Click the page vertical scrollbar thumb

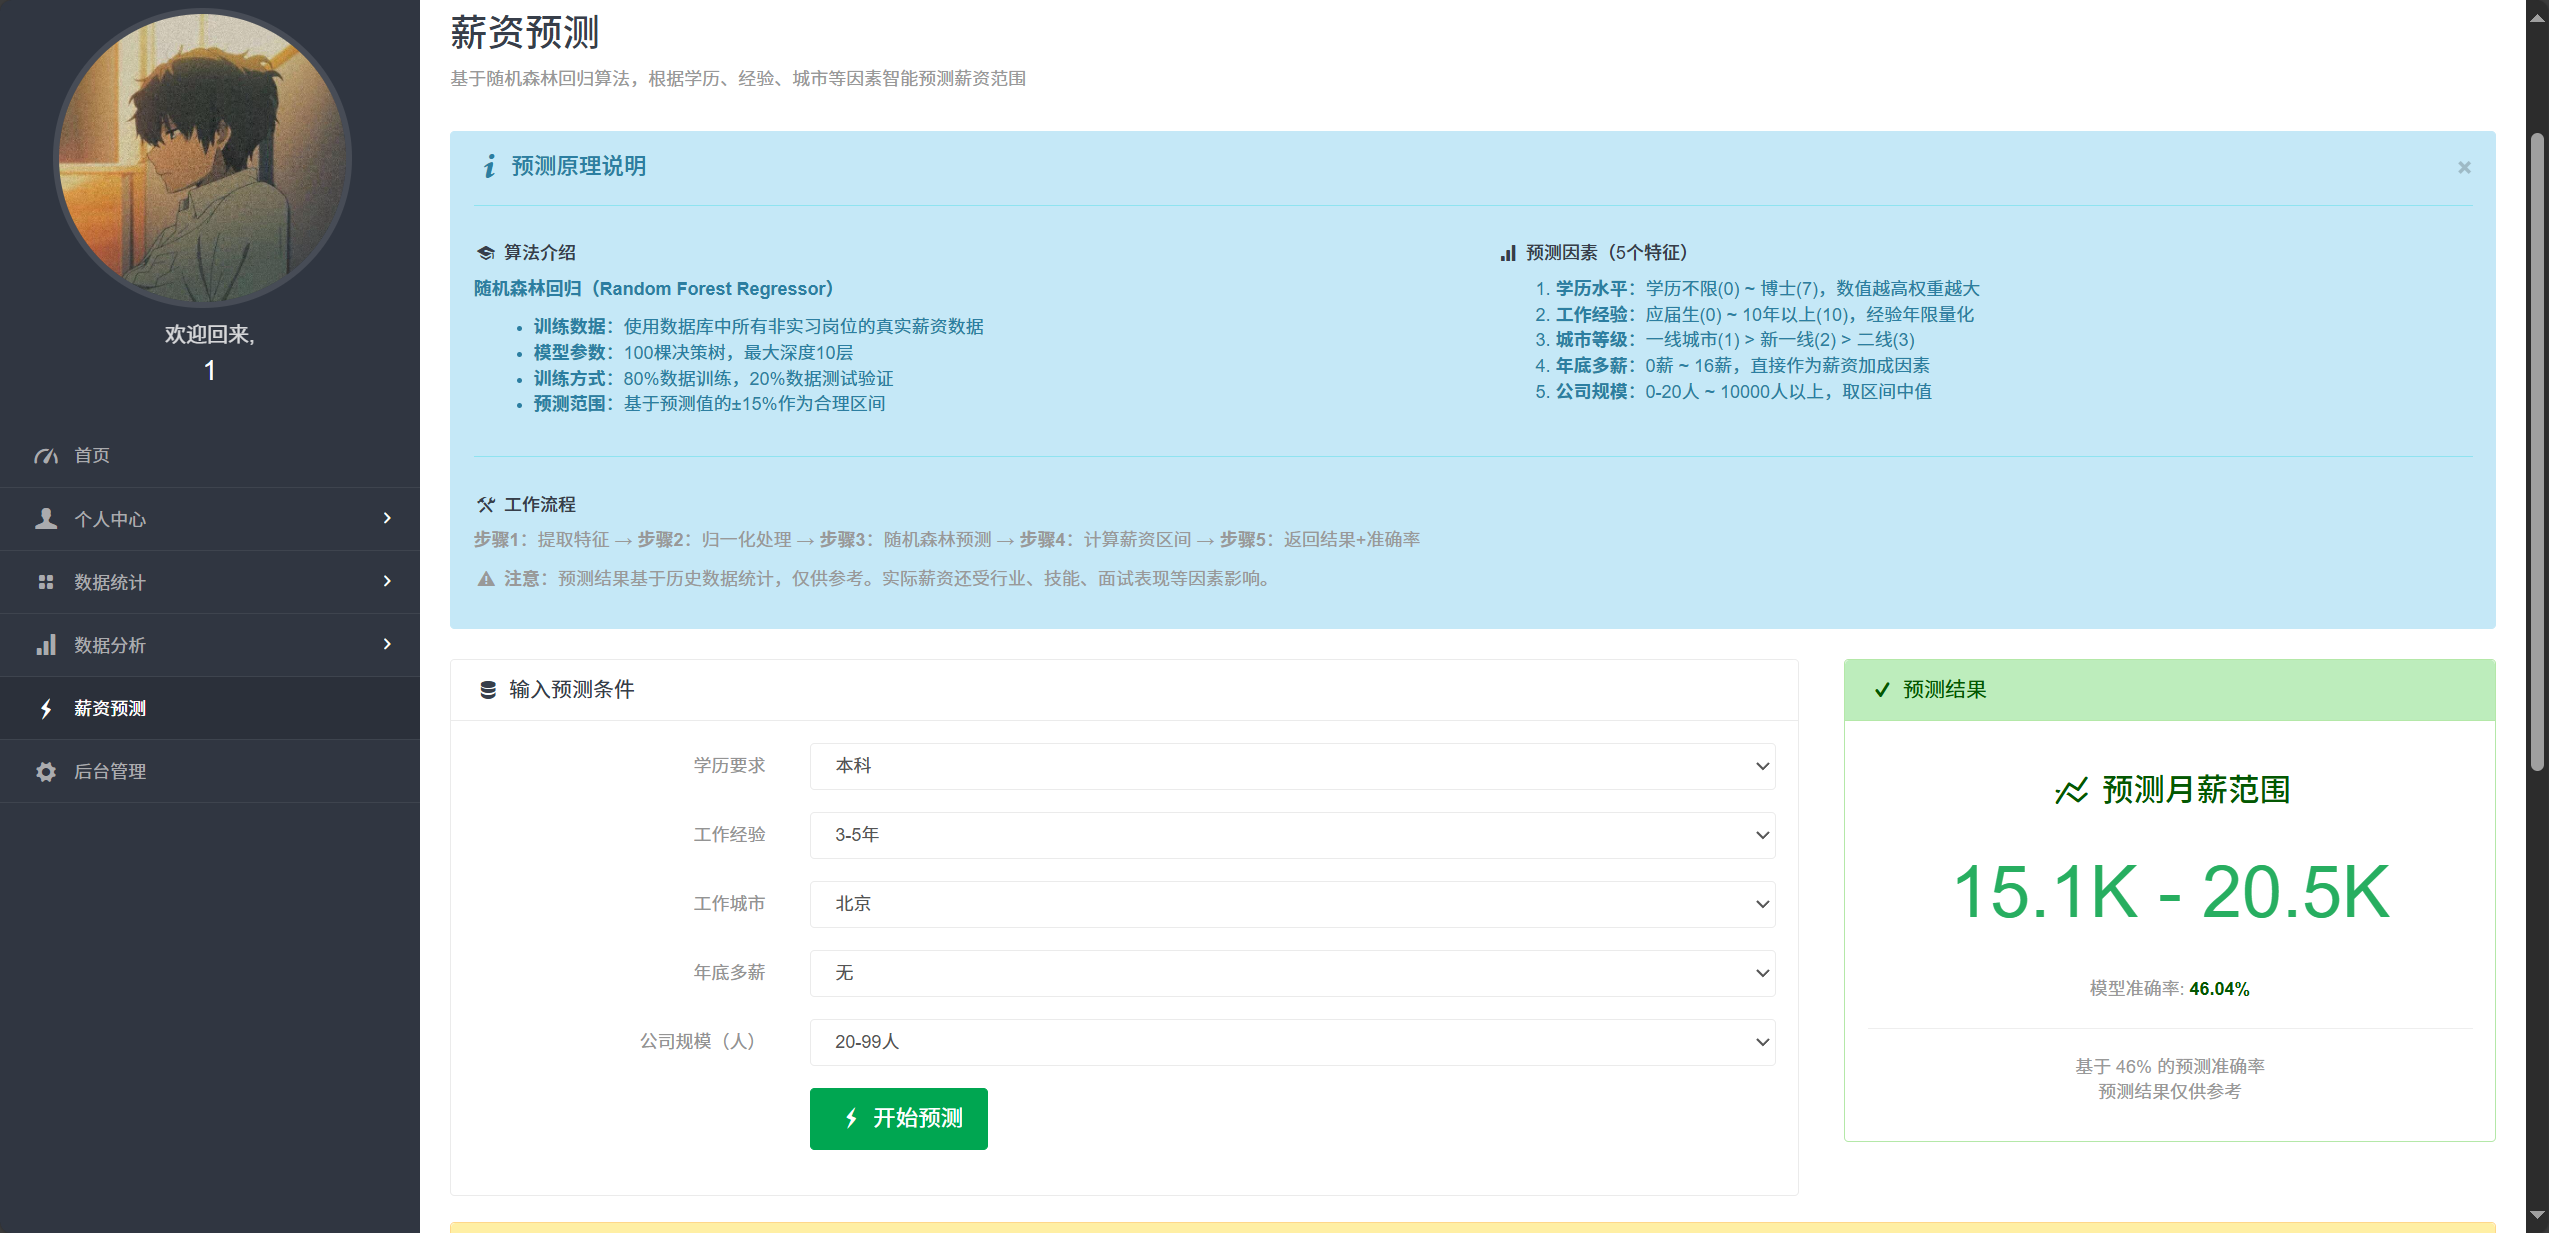tap(2537, 450)
